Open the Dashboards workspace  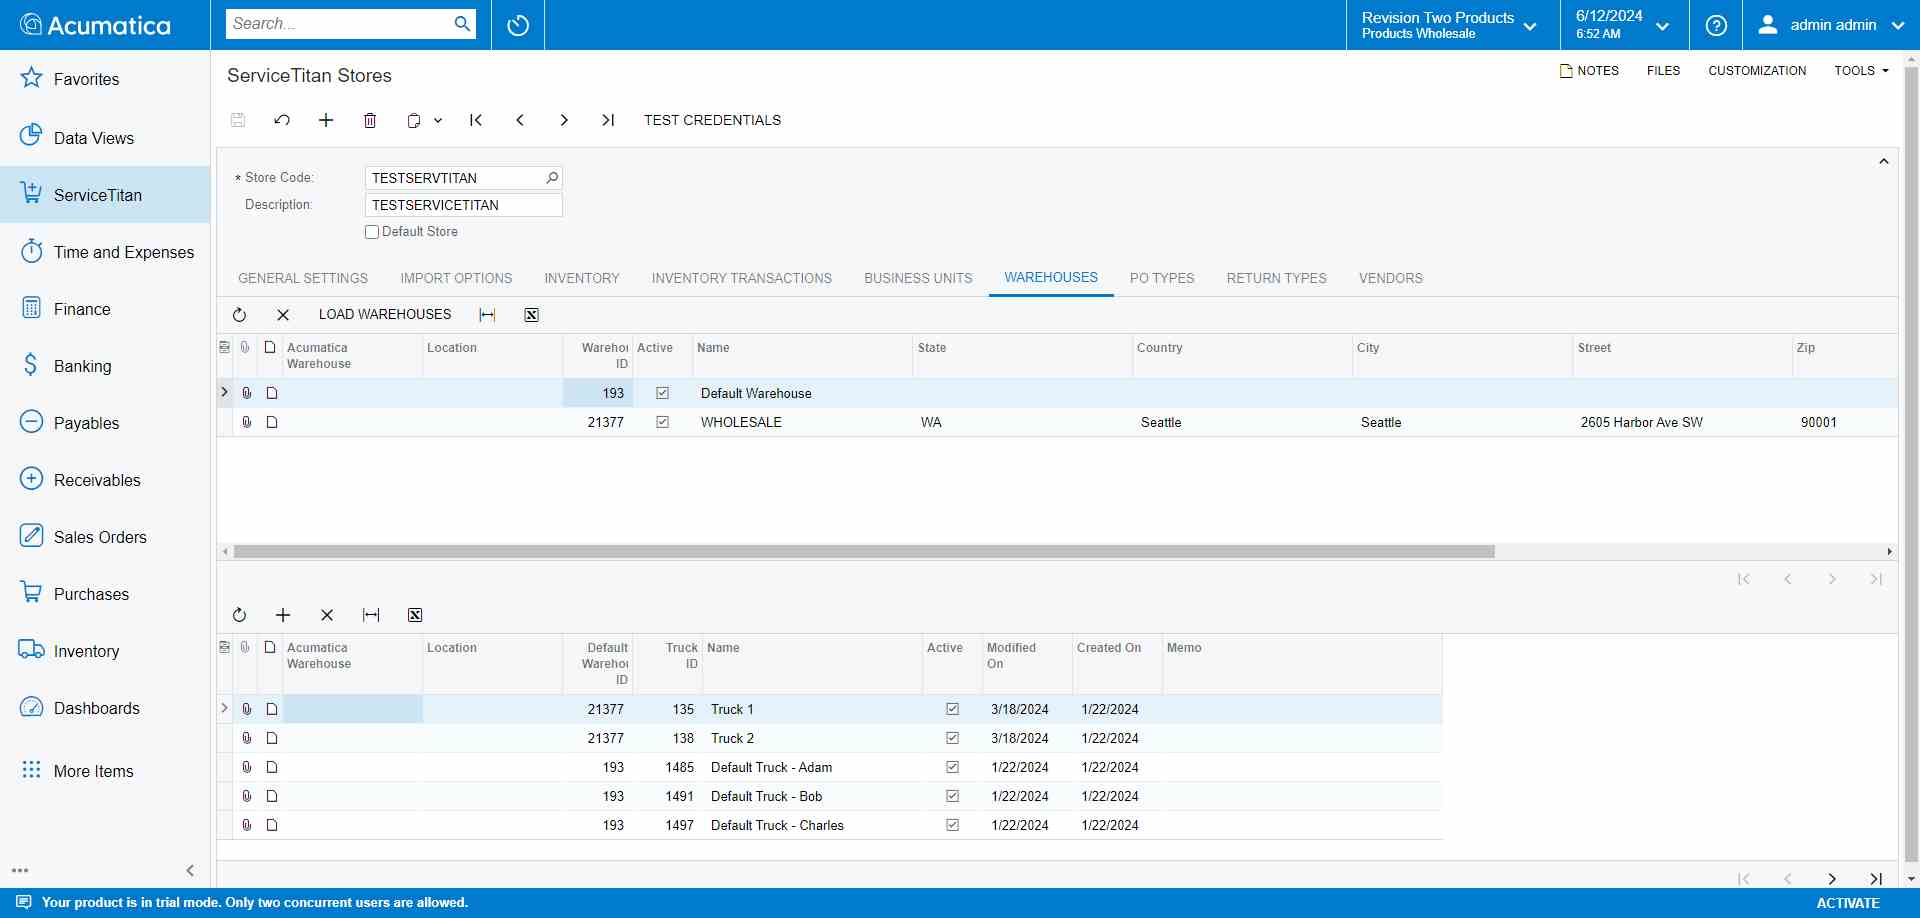105,708
